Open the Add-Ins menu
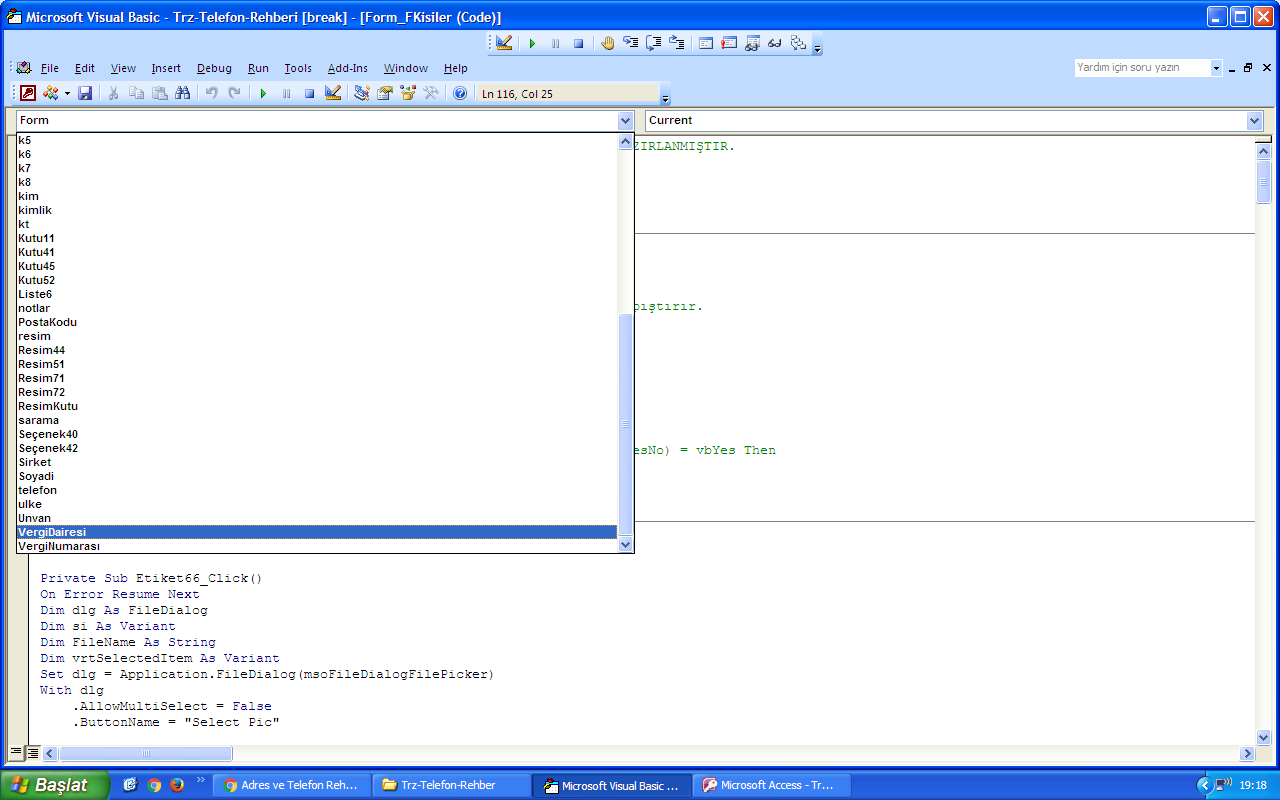1280x800 pixels. (x=347, y=68)
